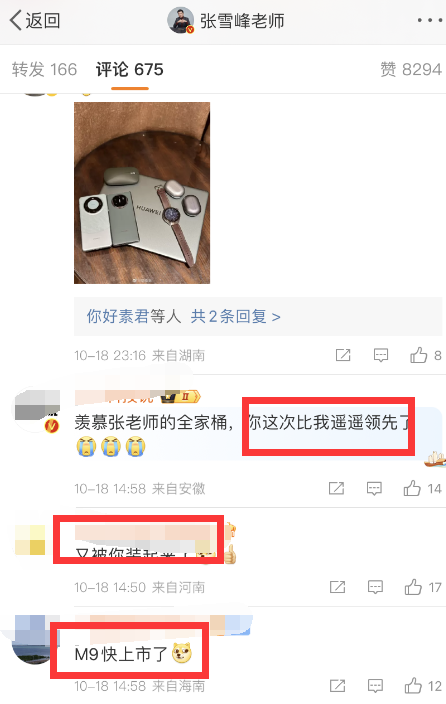Image resolution: width=446 pixels, height=704 pixels.
Task: Select the 评论 675 tab
Action: tap(129, 70)
